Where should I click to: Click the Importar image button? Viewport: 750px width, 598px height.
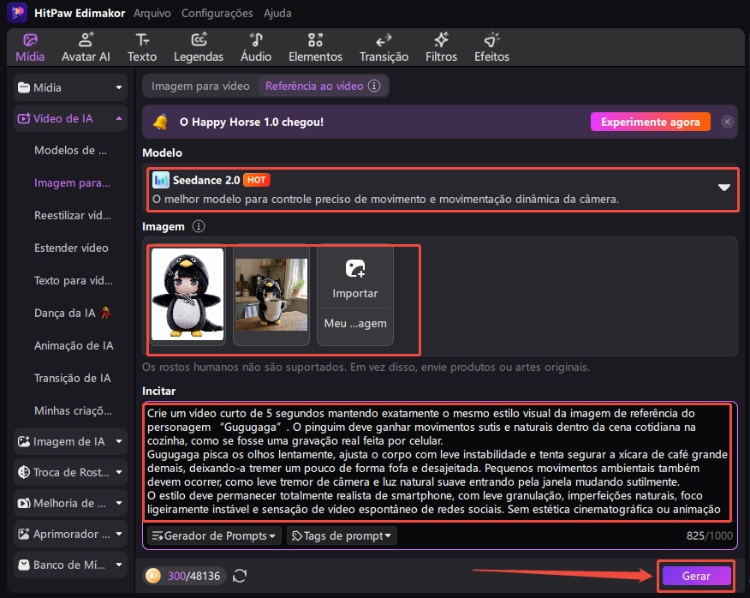[355, 278]
